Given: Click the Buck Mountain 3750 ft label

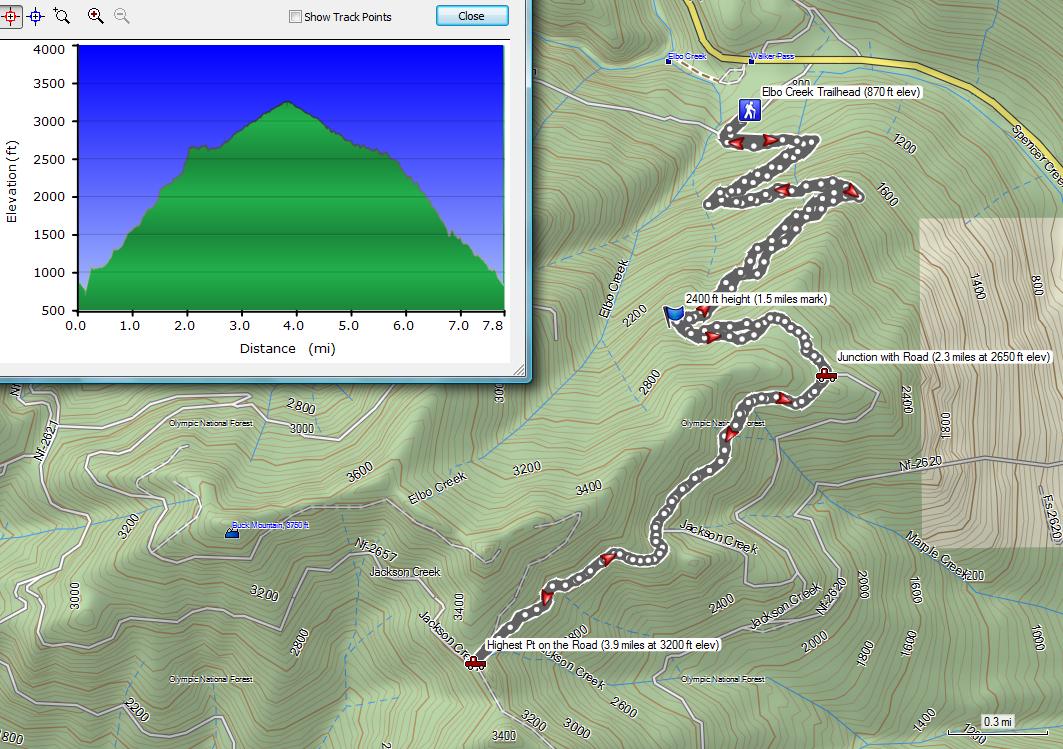Looking at the screenshot, I should coord(270,525).
